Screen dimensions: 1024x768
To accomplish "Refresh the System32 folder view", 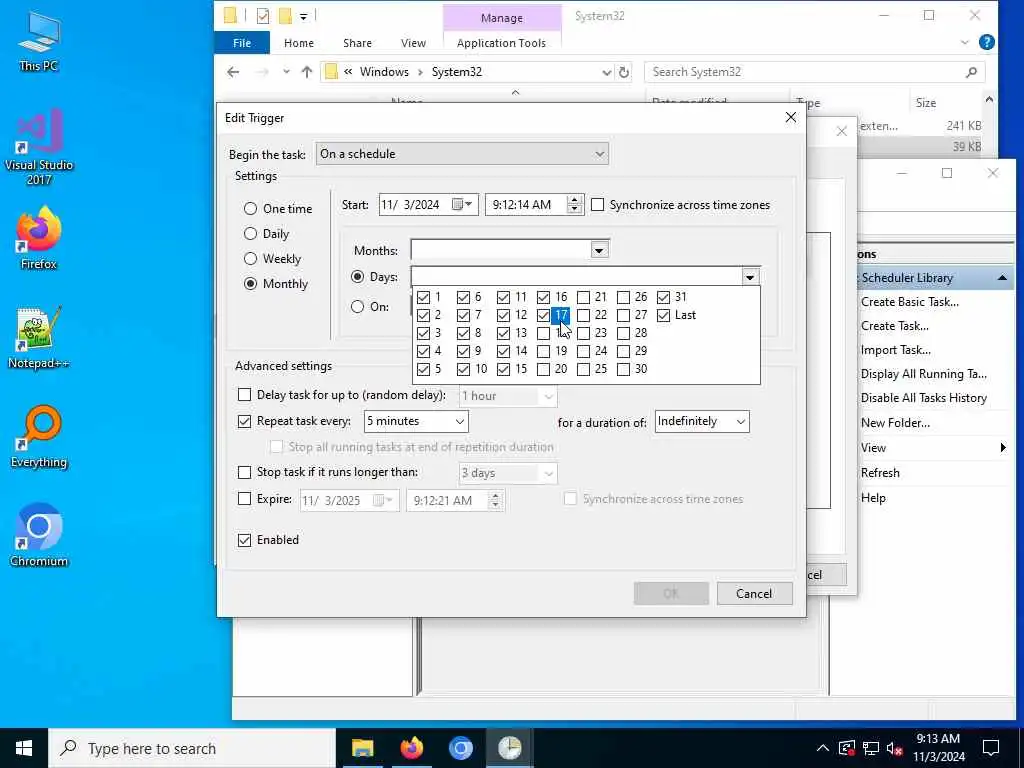I will 624,72.
